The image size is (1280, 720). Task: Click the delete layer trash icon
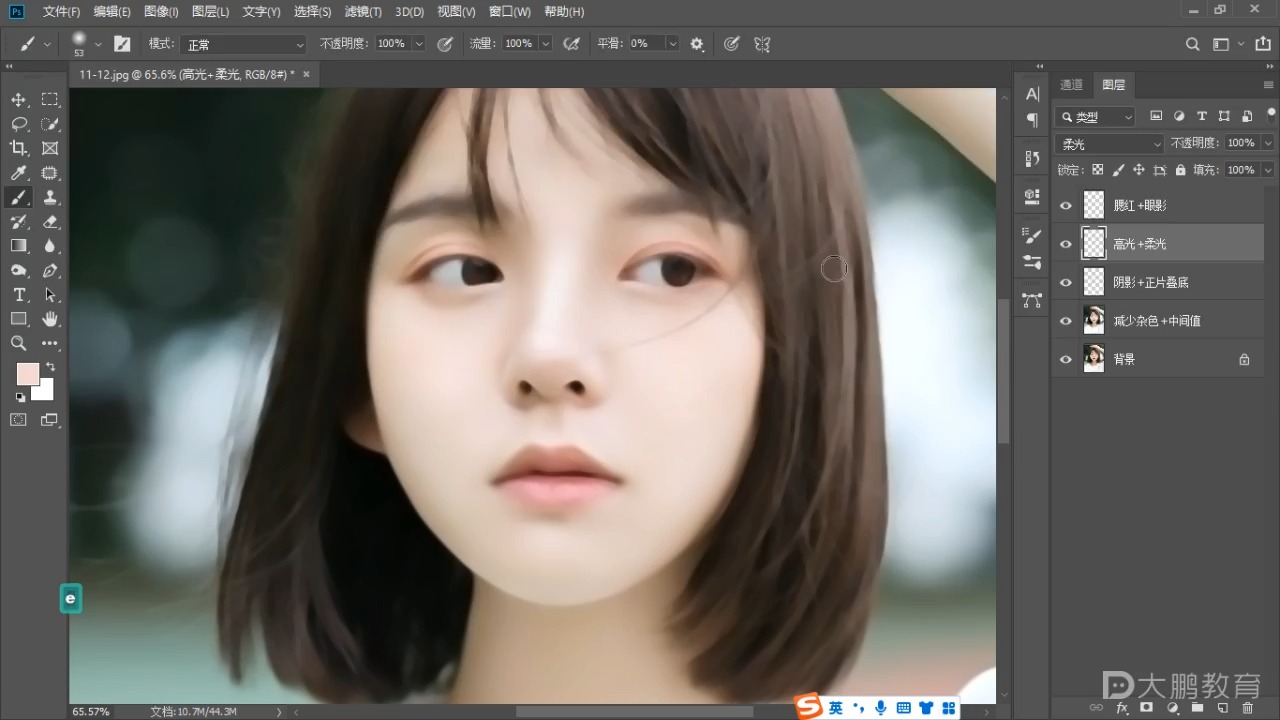click(x=1247, y=708)
